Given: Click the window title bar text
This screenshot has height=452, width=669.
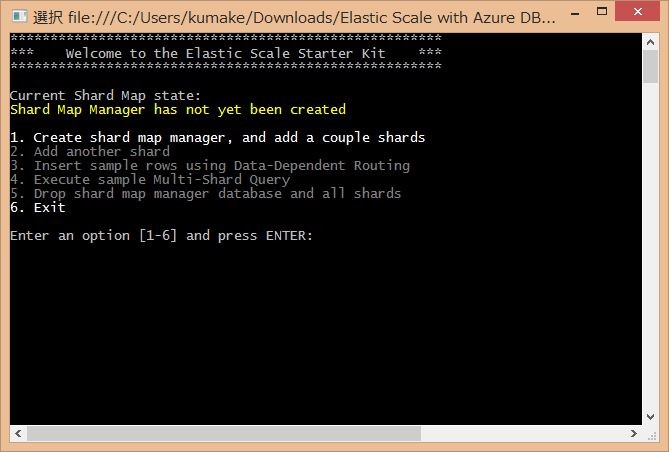Looking at the screenshot, I should [x=294, y=17].
